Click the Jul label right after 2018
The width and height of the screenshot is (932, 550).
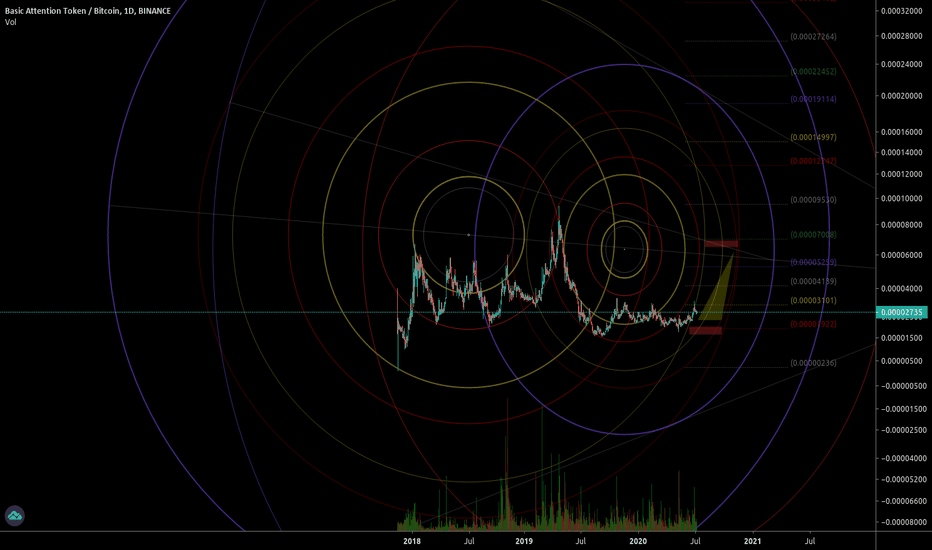(469, 541)
